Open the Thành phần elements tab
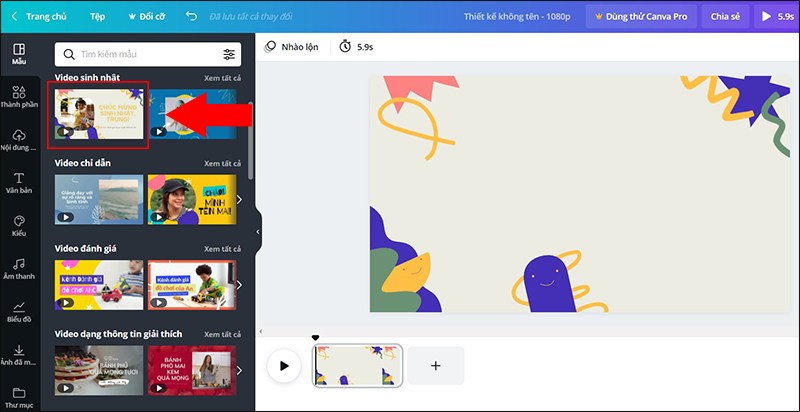800x412 pixels. (19, 97)
